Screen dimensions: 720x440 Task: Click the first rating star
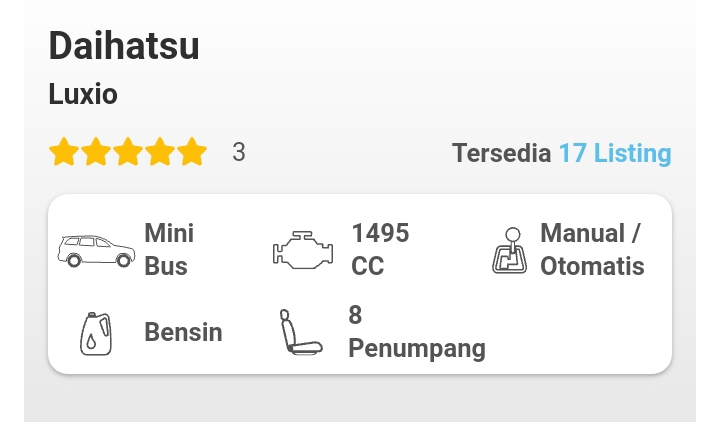pos(64,152)
